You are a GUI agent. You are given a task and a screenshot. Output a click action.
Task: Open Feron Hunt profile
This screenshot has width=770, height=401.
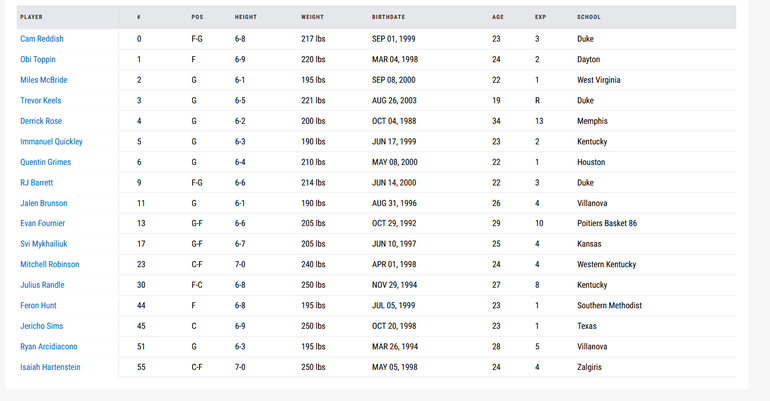pos(38,306)
